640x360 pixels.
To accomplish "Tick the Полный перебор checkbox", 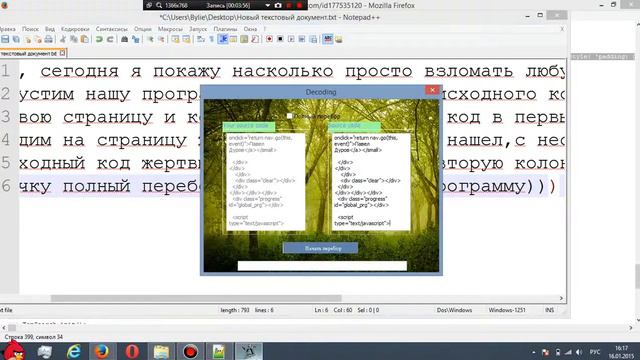I will coord(289,116).
